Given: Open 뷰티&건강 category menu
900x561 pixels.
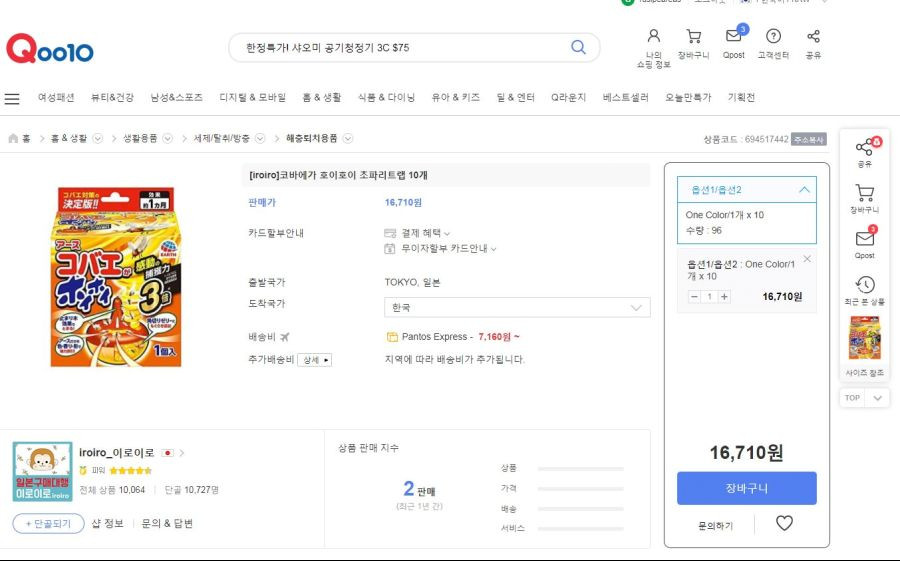Looking at the screenshot, I should pos(112,98).
